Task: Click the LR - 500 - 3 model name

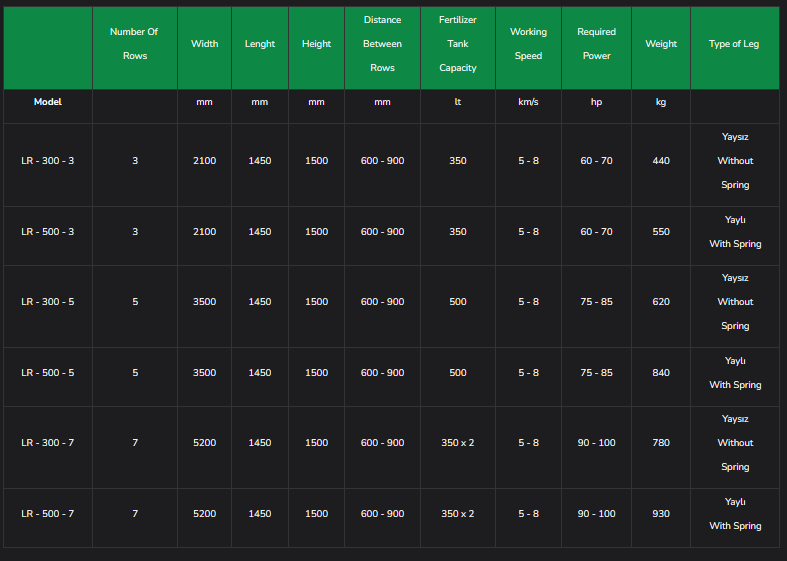Action: [48, 232]
